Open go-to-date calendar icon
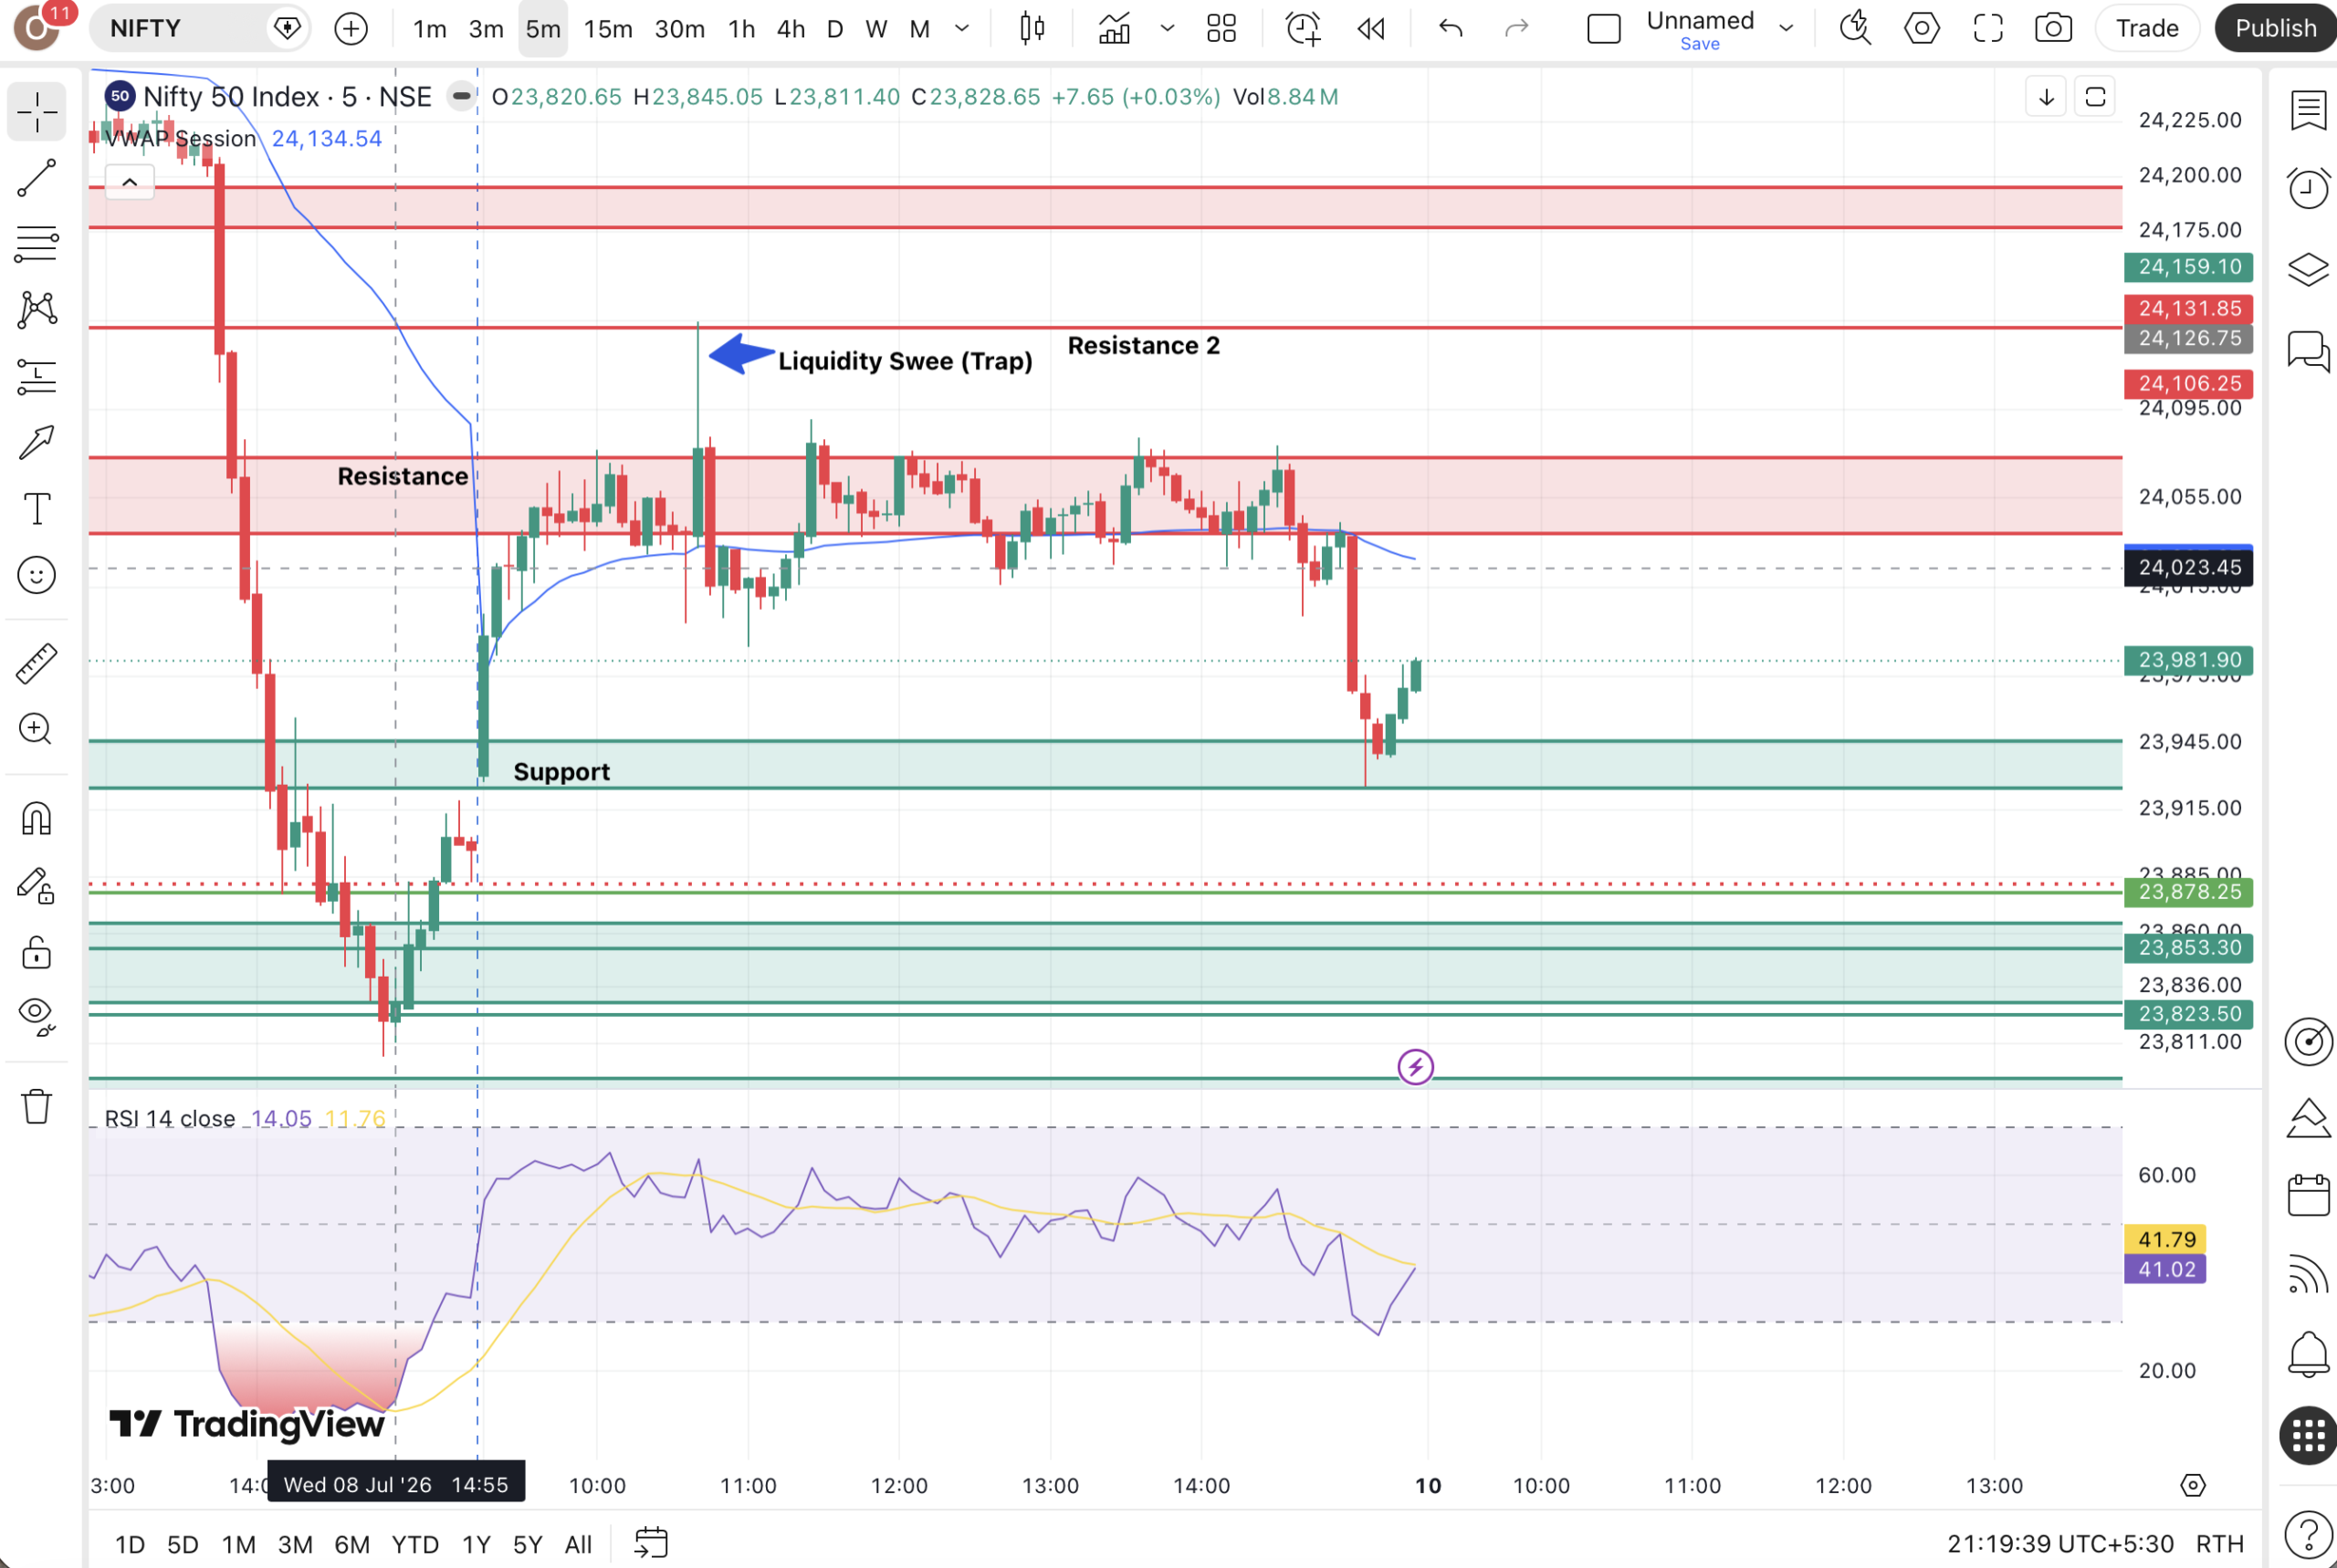The image size is (2337, 1568). [651, 1543]
